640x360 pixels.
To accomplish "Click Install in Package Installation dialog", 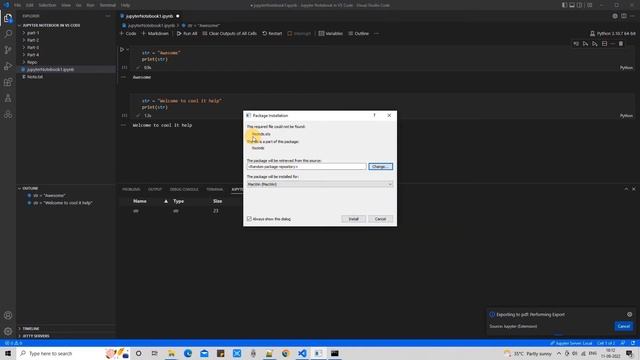I will [x=353, y=219].
